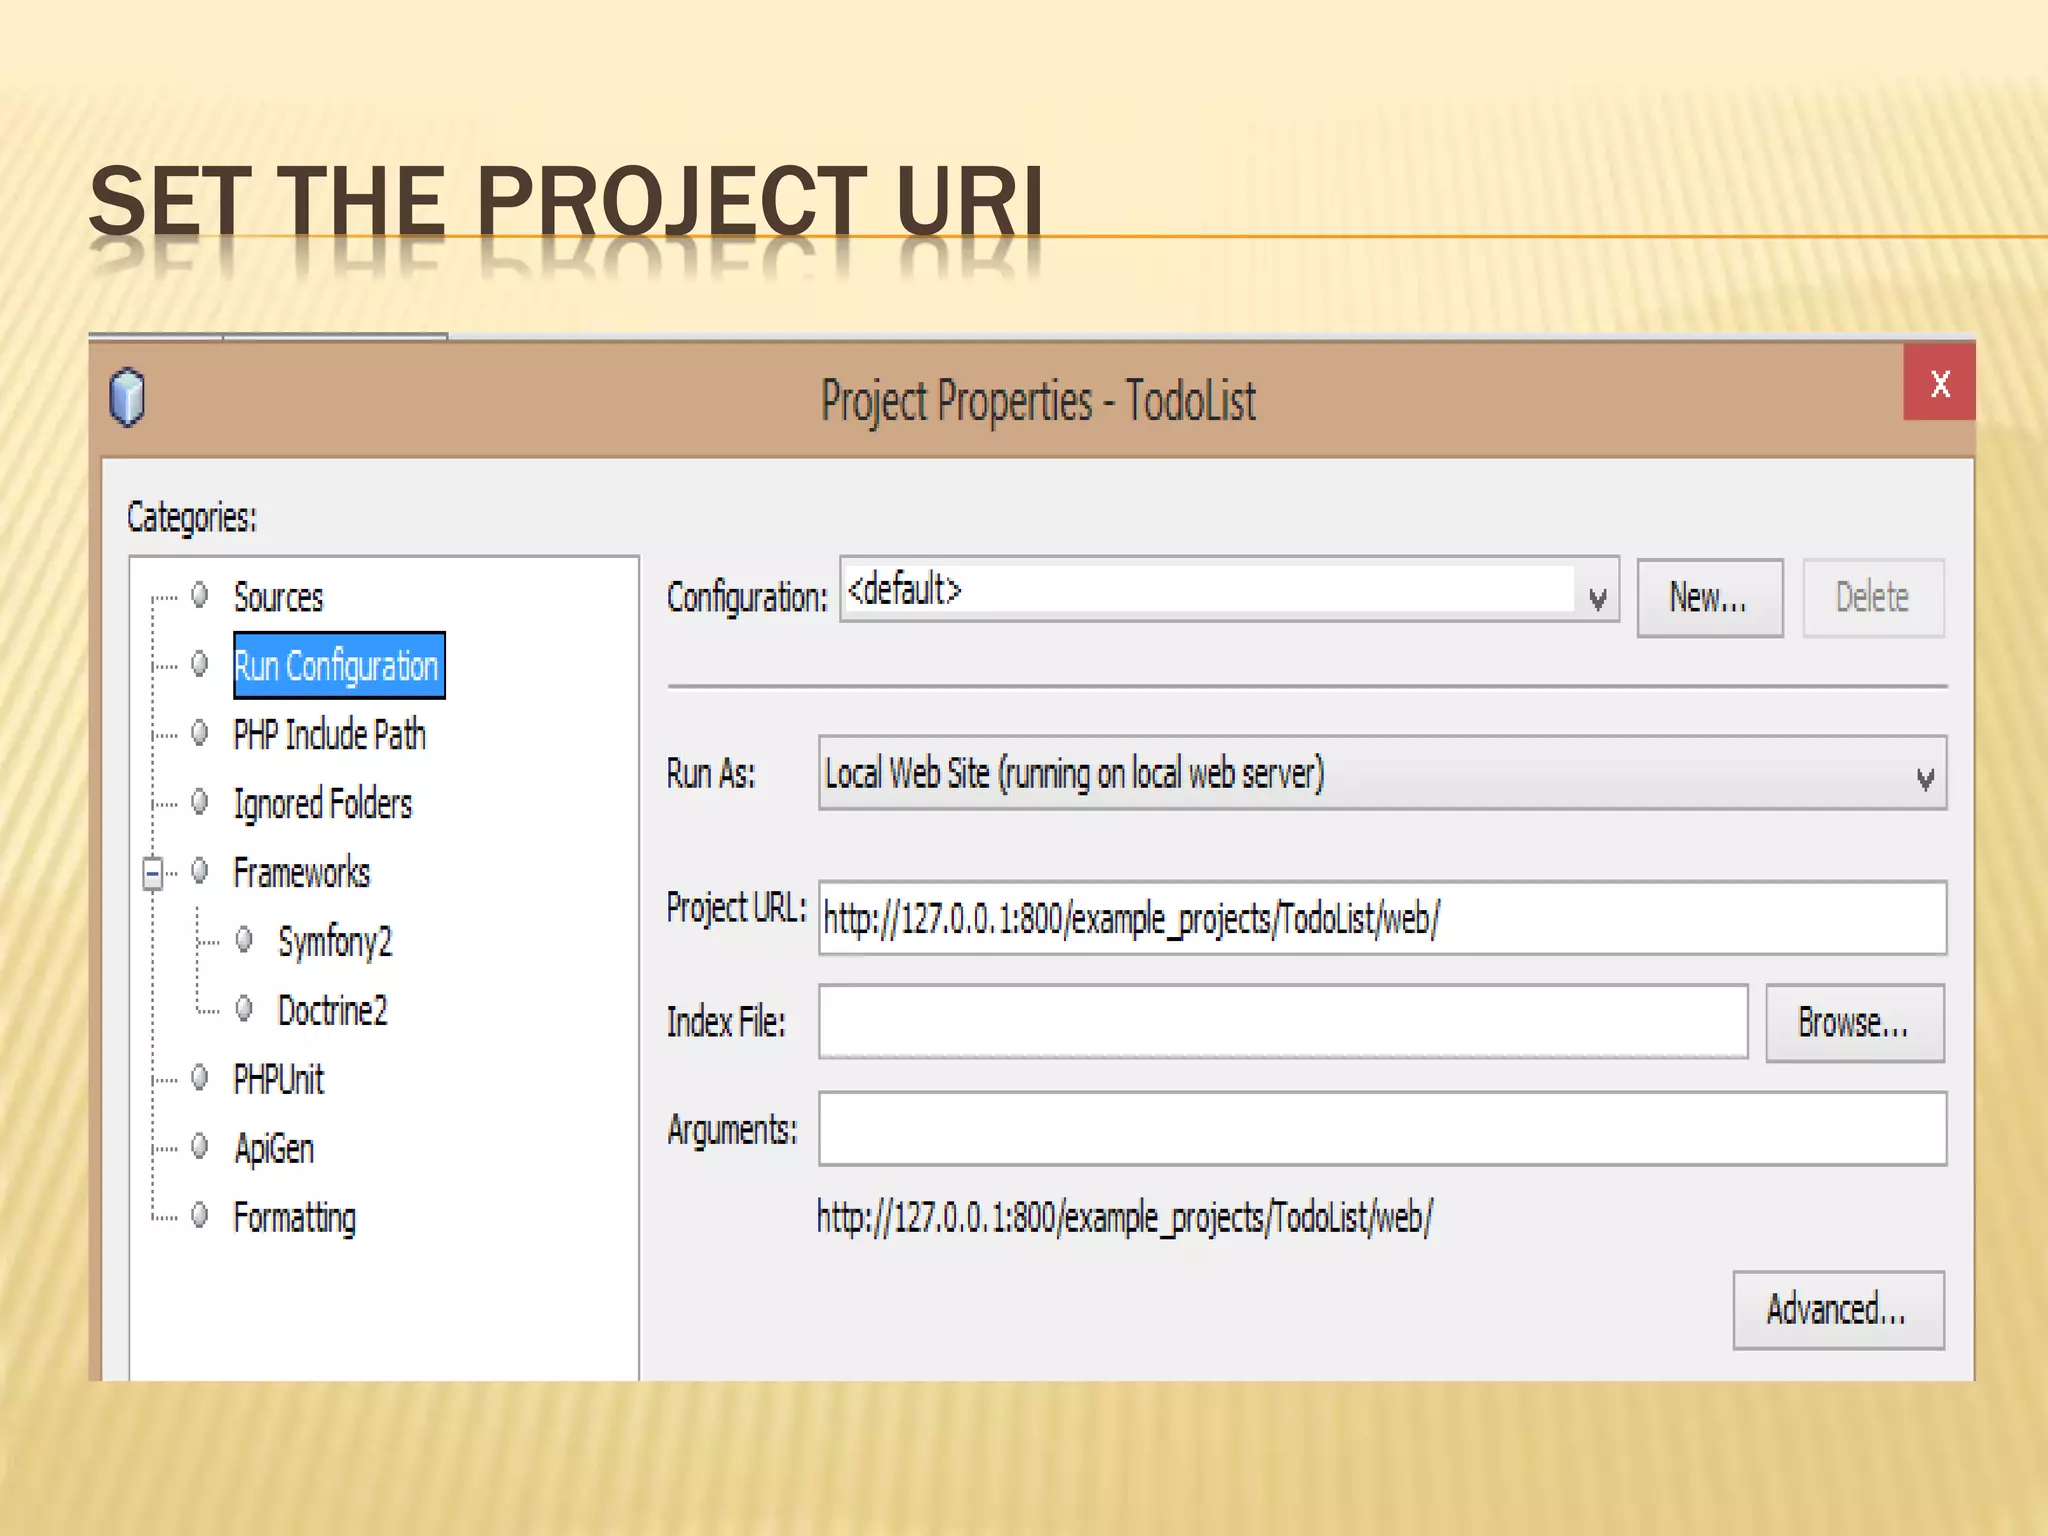Click the Project Properties - TodoList title
This screenshot has height=1536, width=2048.
tap(1038, 402)
